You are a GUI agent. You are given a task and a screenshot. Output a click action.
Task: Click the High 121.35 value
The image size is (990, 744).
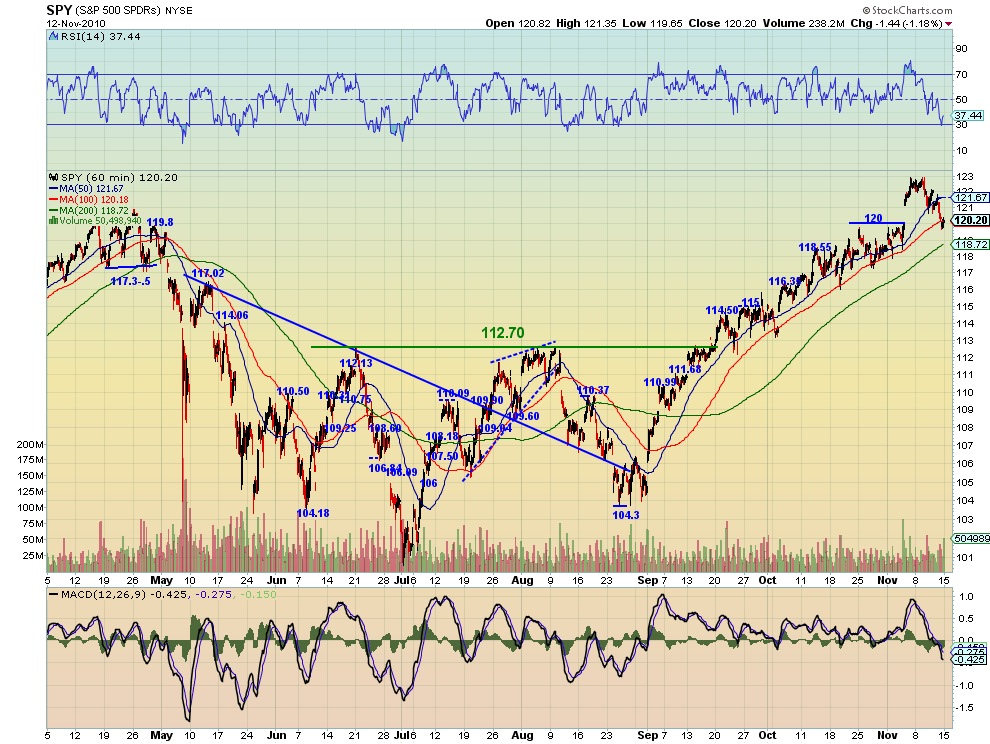pos(586,23)
